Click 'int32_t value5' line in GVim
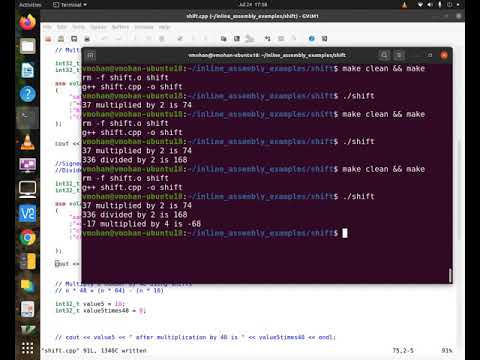 point(90,304)
